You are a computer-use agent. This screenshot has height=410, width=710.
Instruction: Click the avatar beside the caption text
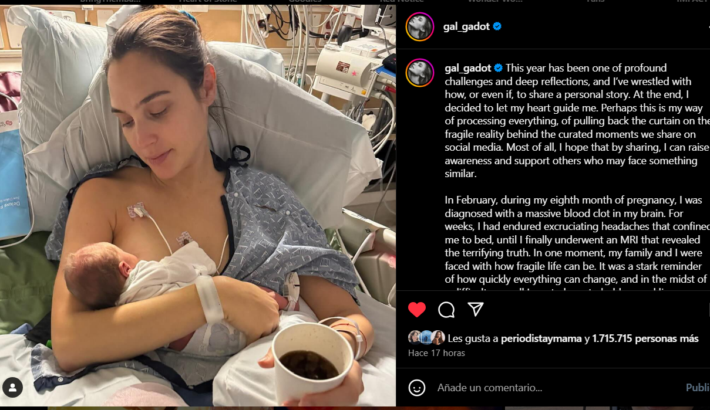pos(420,72)
